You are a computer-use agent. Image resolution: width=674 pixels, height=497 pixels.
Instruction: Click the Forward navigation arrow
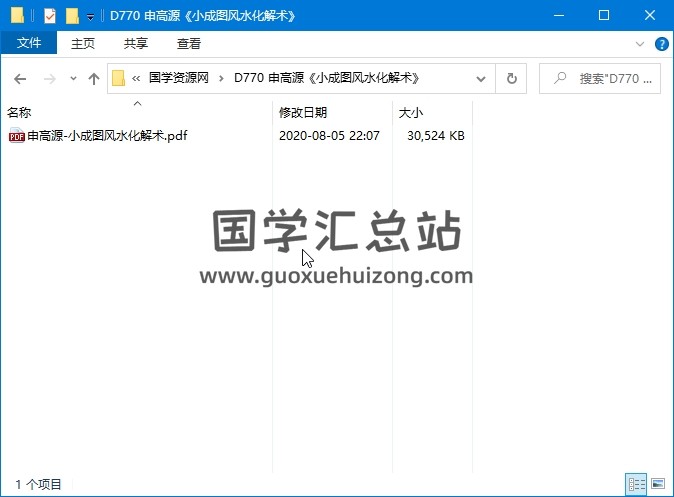tap(48, 78)
